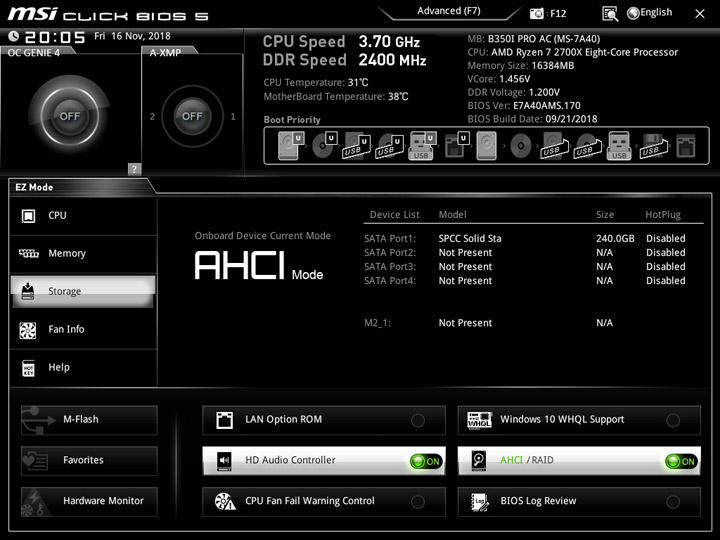Click the SATA Port3 label

(390, 267)
